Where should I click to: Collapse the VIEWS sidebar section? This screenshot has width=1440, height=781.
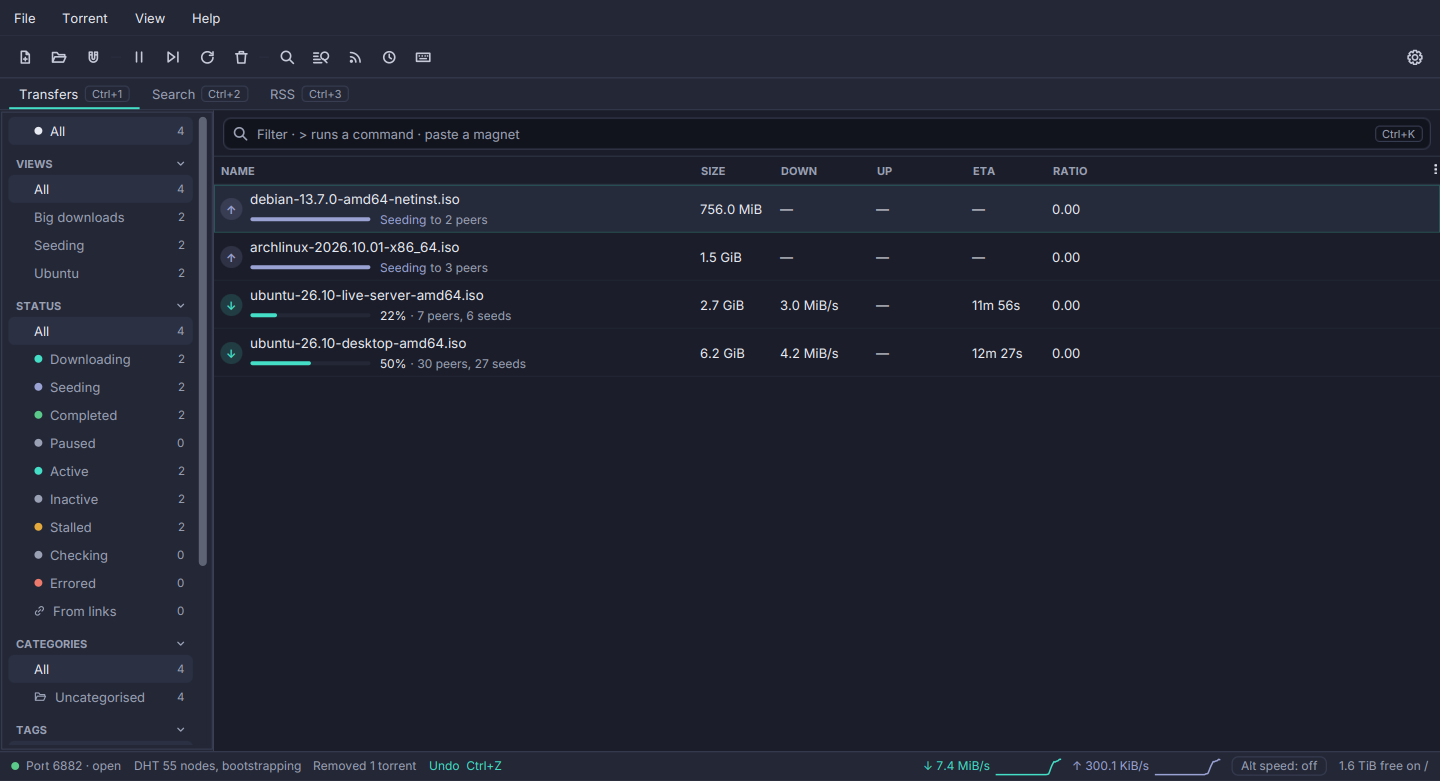click(x=181, y=164)
